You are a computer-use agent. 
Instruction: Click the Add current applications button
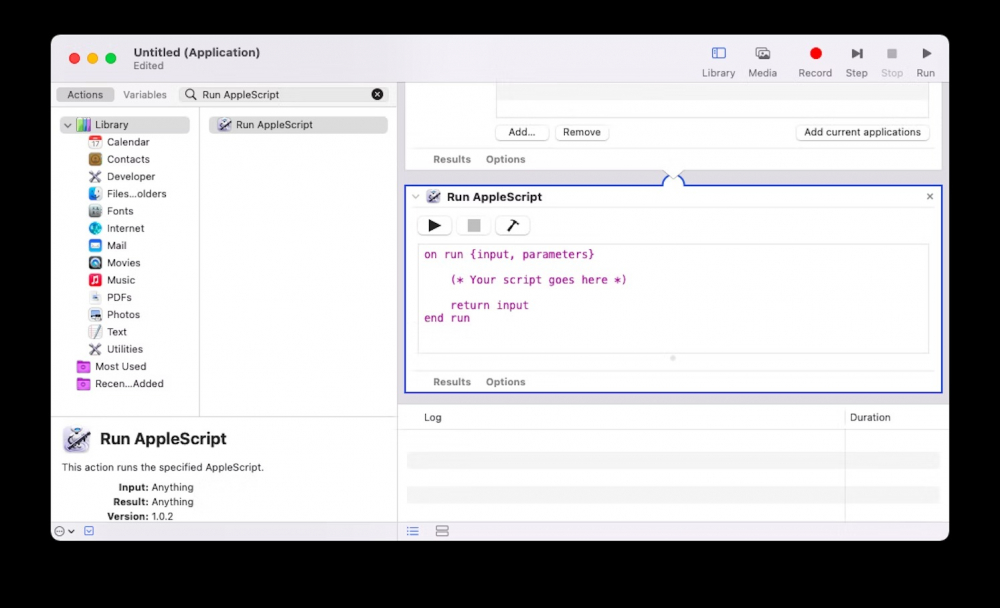click(862, 132)
